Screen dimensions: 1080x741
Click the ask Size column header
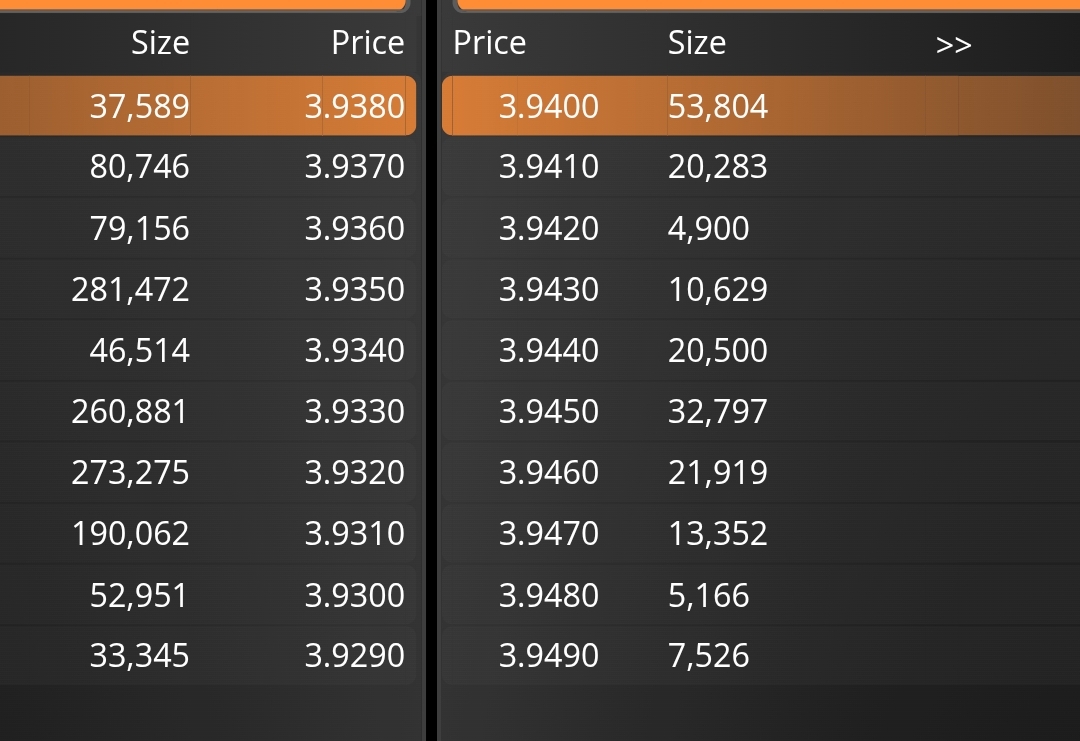coord(696,43)
